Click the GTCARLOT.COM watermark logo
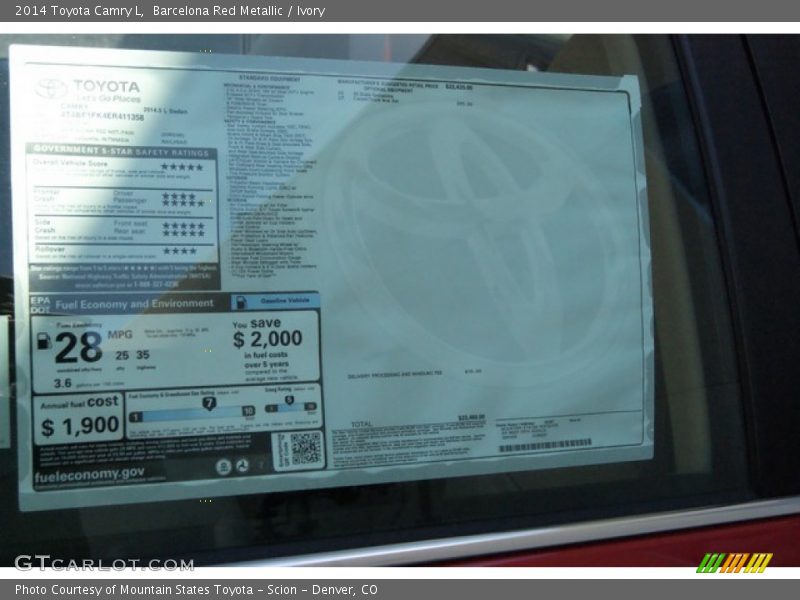The width and height of the screenshot is (800, 600). coord(104,563)
